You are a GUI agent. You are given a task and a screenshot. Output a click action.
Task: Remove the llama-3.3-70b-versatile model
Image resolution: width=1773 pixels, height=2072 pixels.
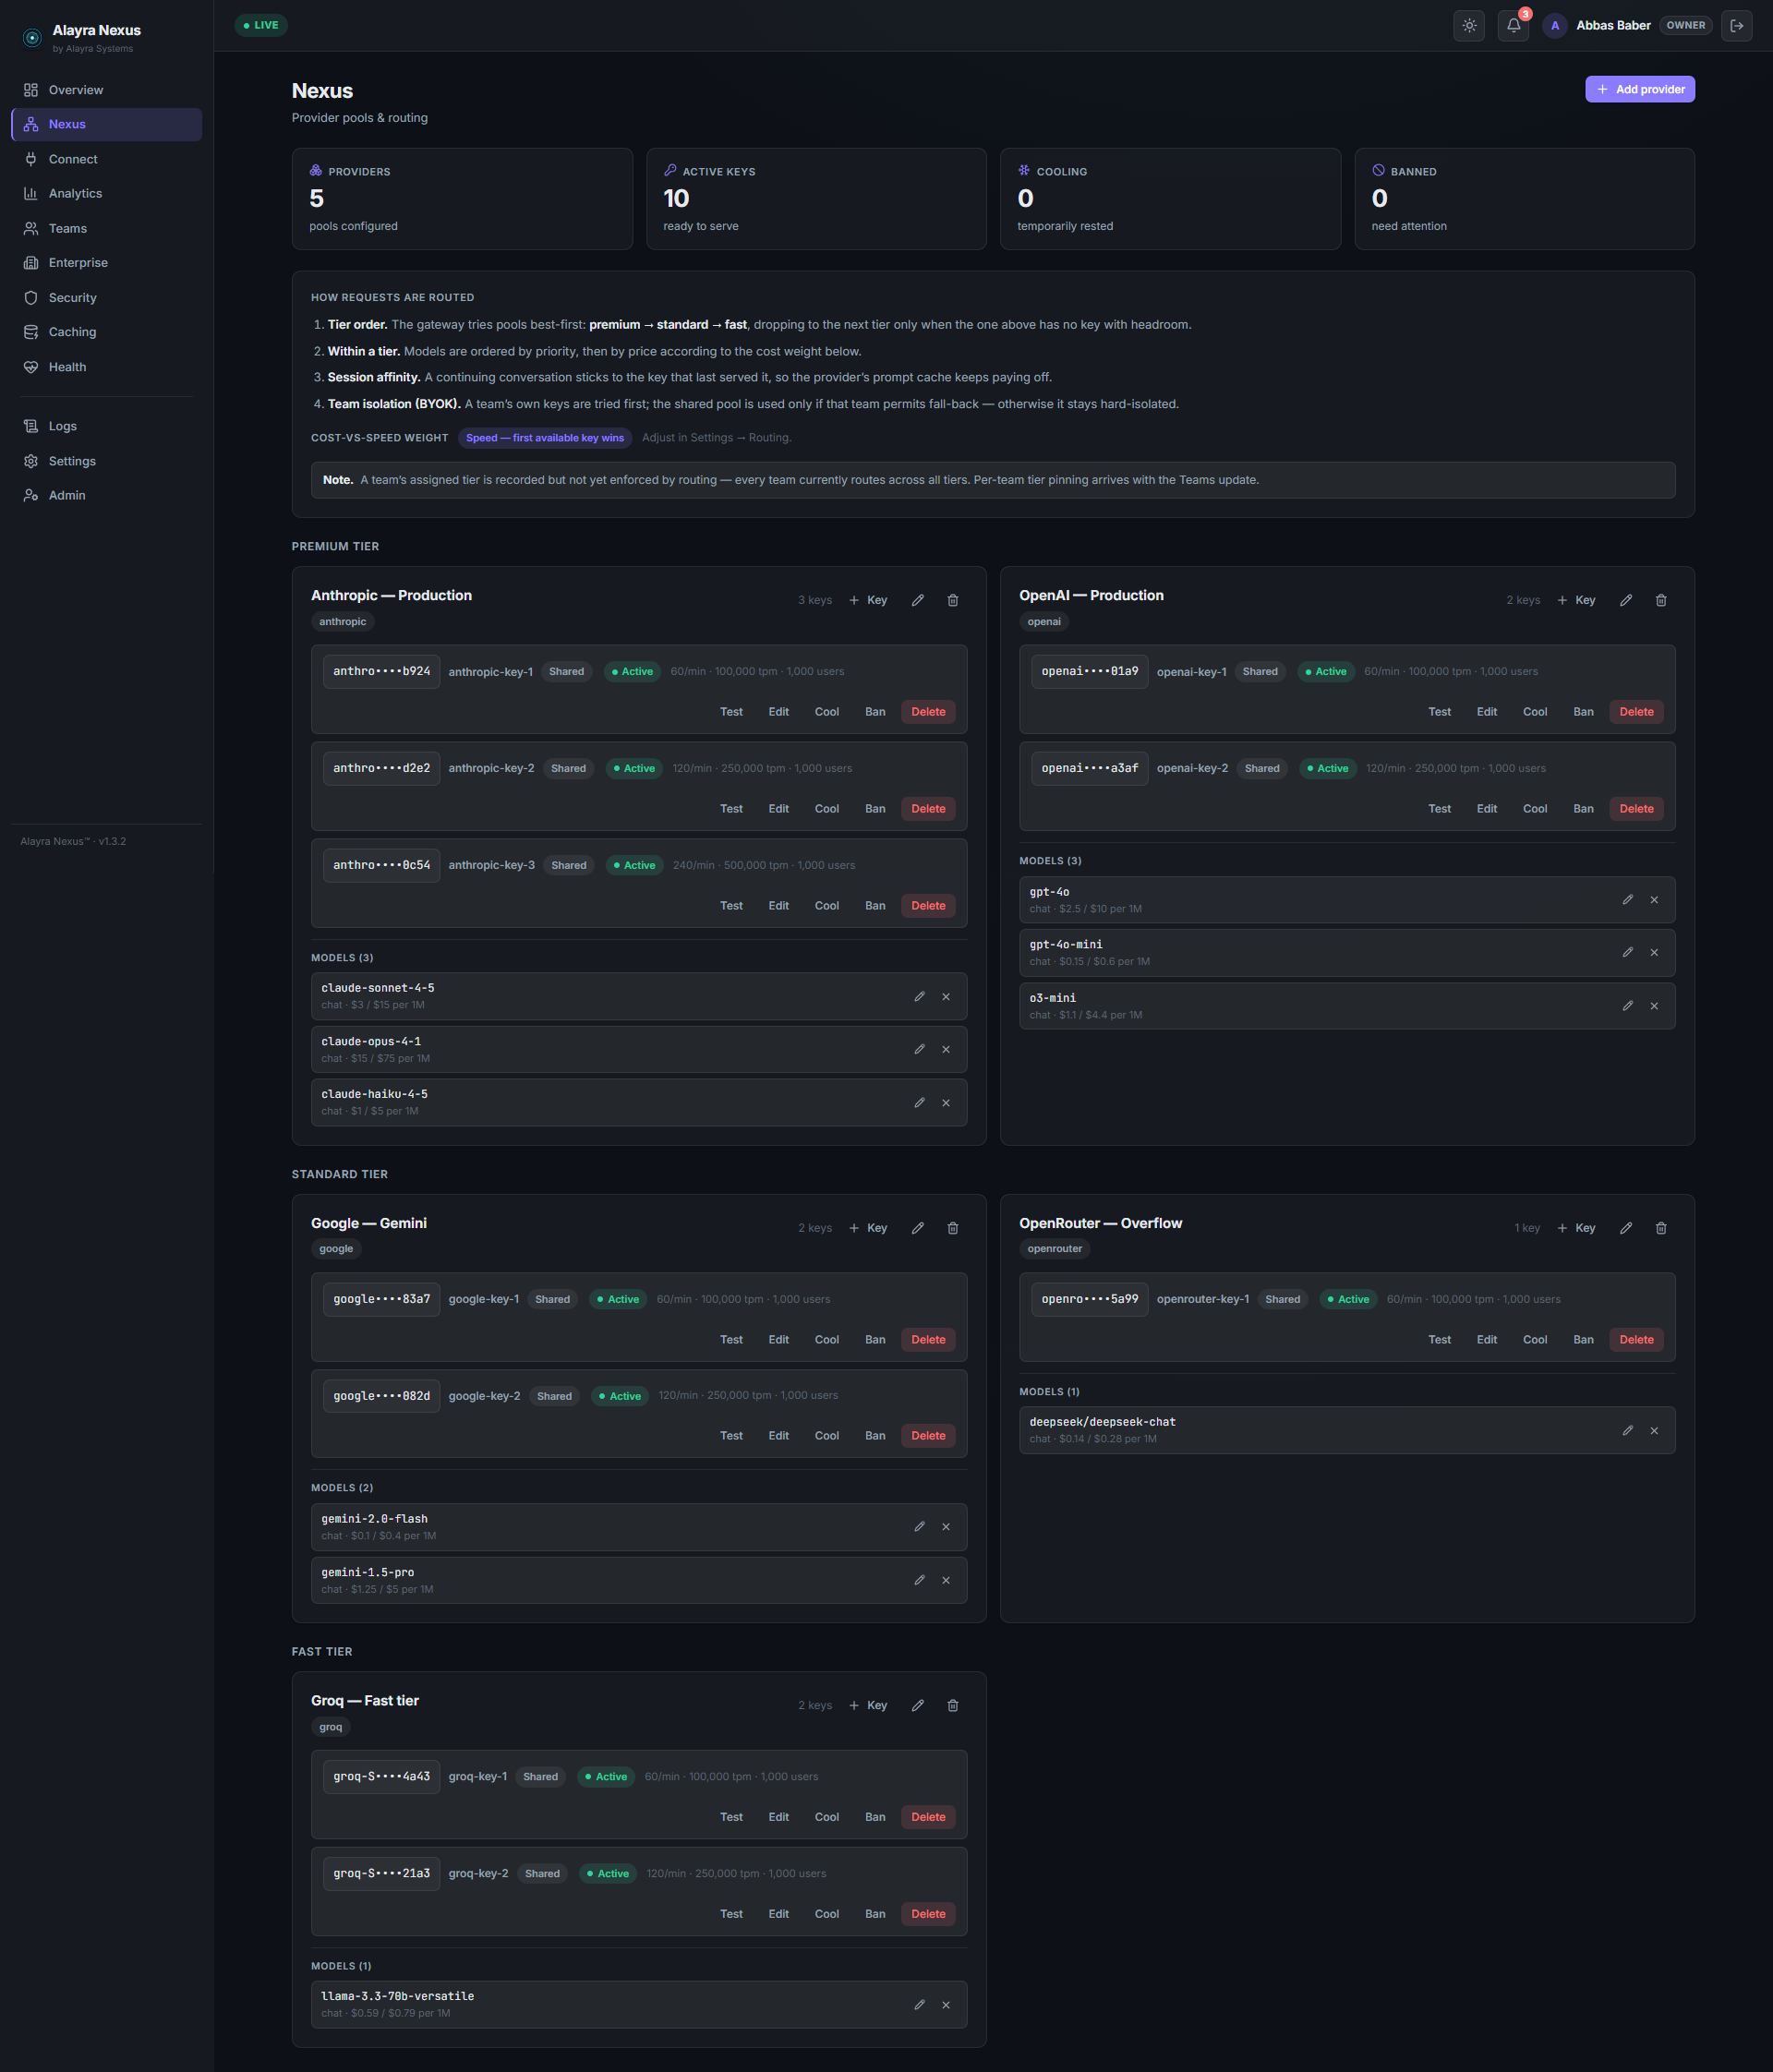coord(945,2004)
